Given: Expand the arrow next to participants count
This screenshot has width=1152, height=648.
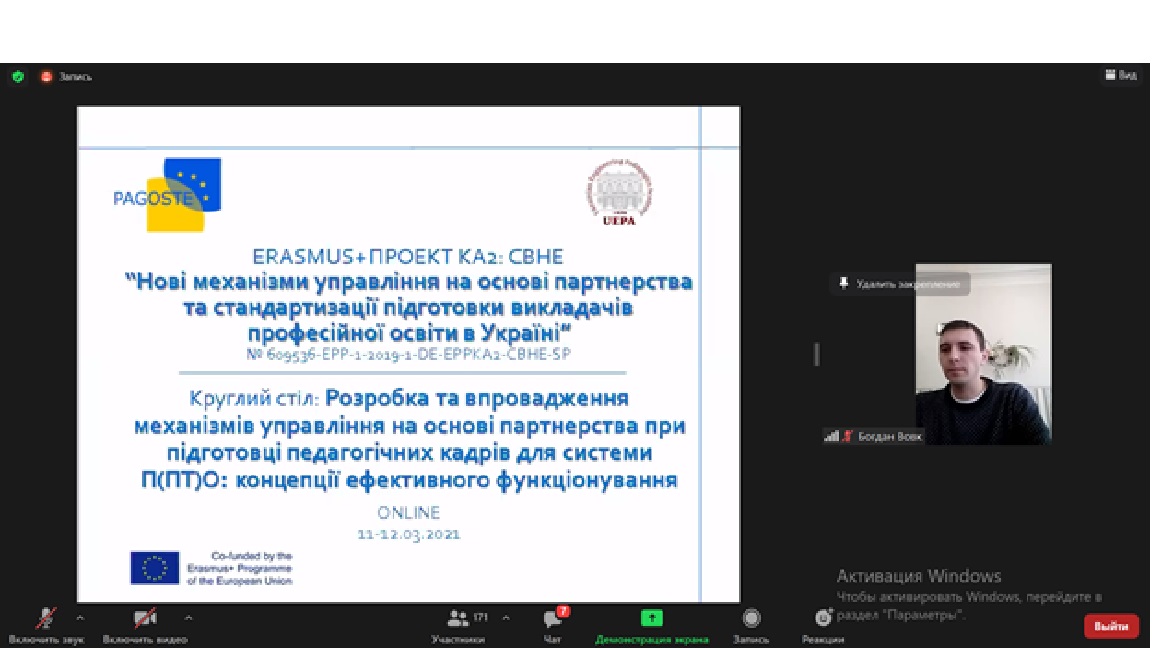Looking at the screenshot, I should [x=506, y=618].
